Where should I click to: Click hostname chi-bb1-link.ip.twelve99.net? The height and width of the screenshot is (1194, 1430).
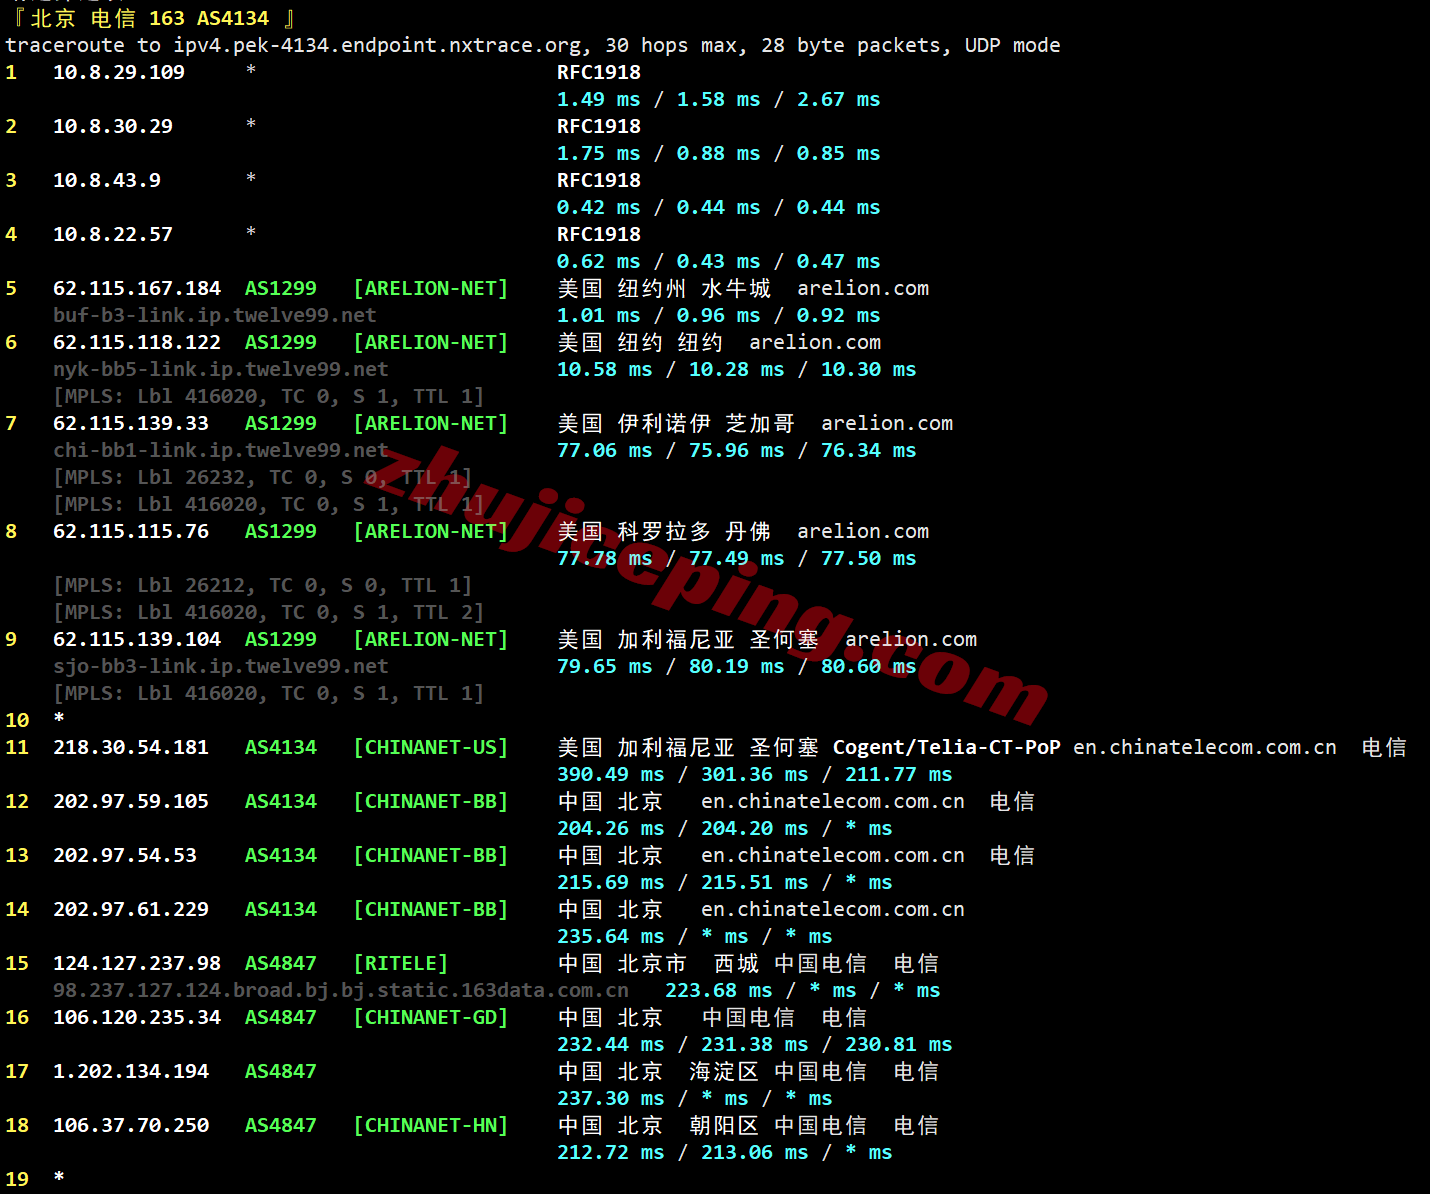click(x=221, y=450)
